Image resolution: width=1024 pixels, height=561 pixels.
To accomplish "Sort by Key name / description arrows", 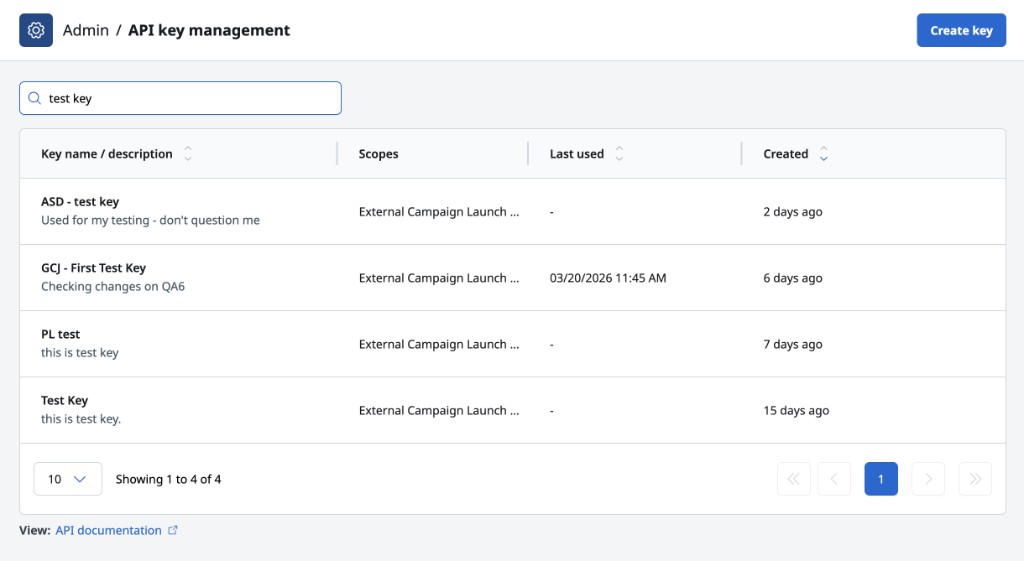I will point(188,153).
